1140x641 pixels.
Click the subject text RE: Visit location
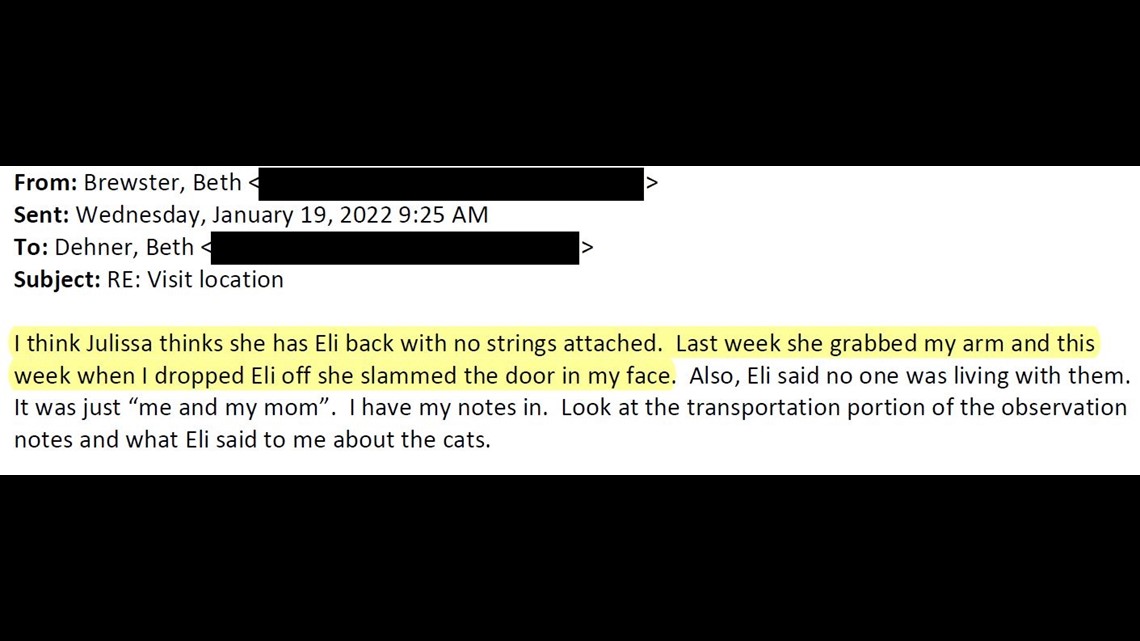point(196,280)
